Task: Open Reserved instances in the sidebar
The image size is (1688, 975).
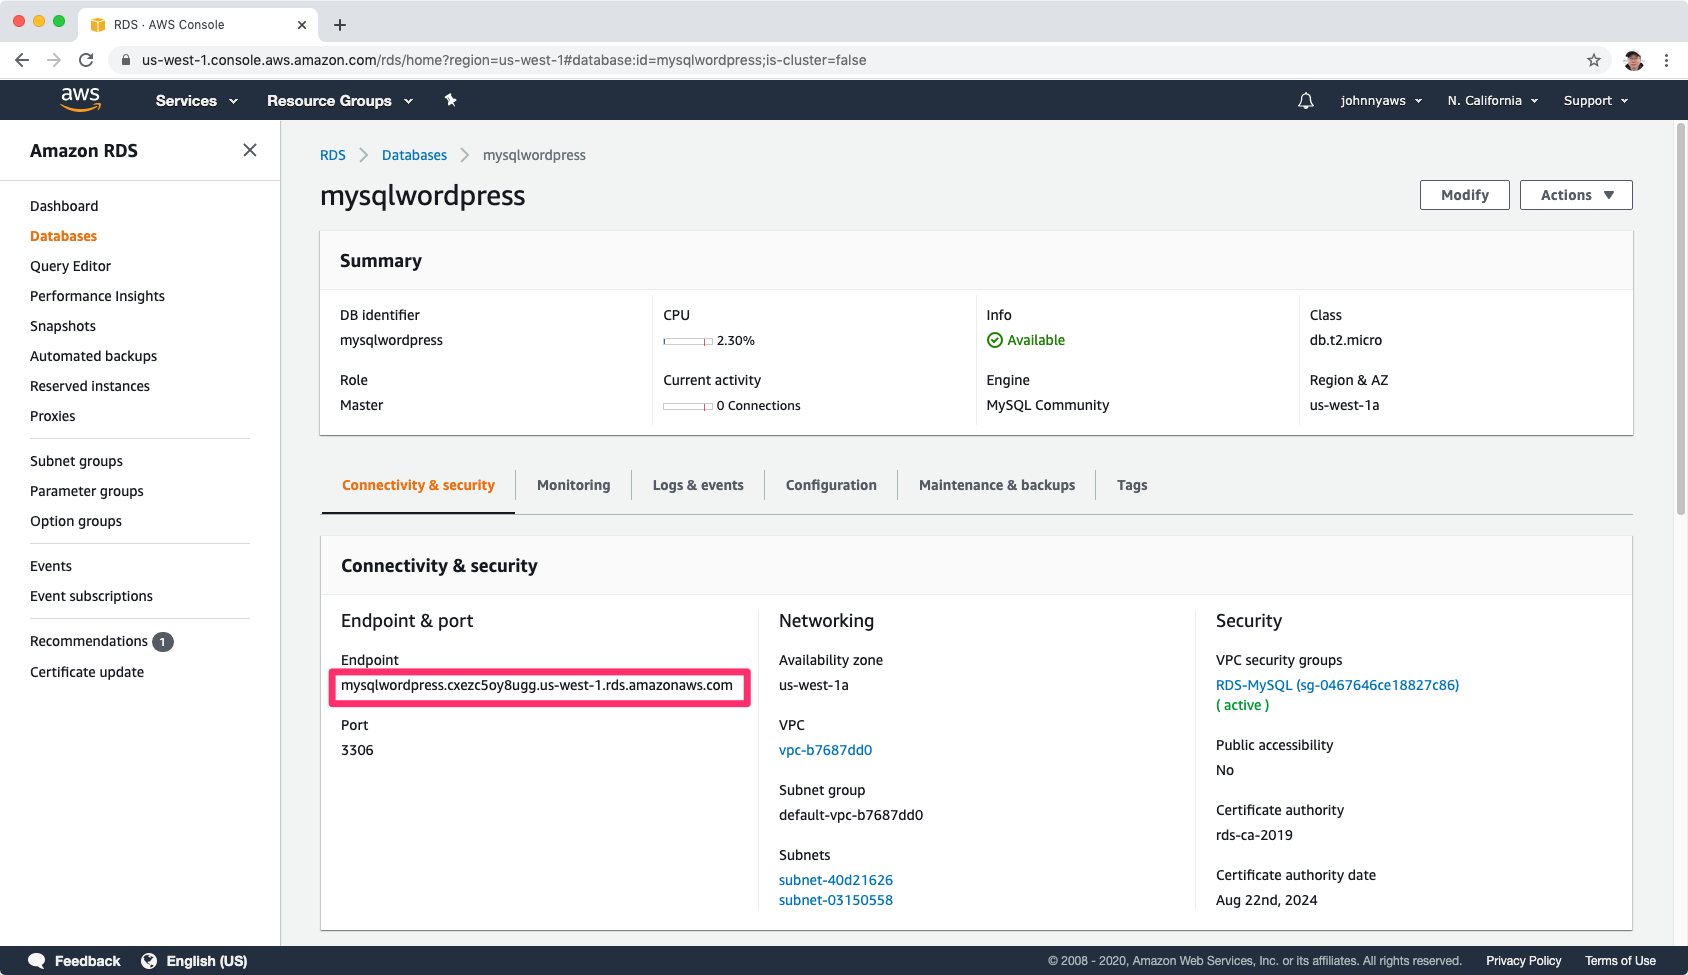Action: coord(90,386)
